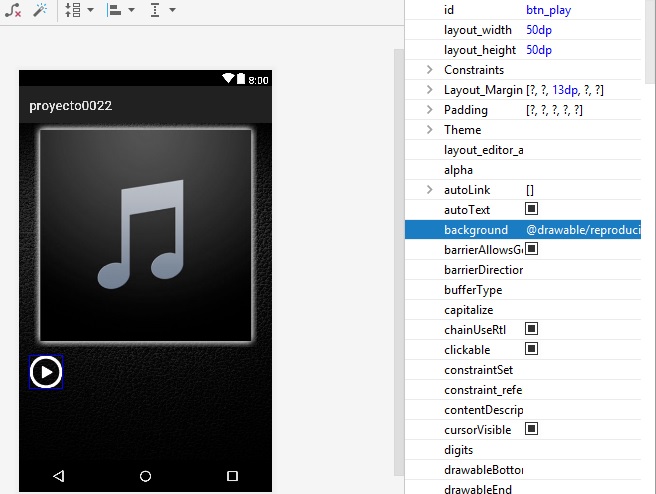The height and width of the screenshot is (494, 656).
Task: Click the Infer Constraints magic wand
Action: pyautogui.click(x=40, y=9)
